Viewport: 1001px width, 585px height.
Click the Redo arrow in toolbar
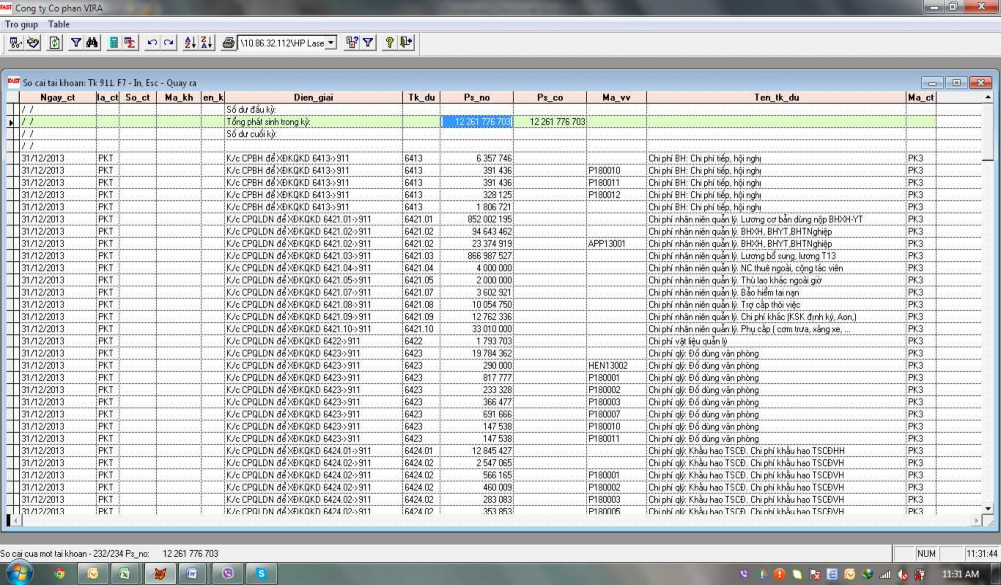(x=169, y=43)
